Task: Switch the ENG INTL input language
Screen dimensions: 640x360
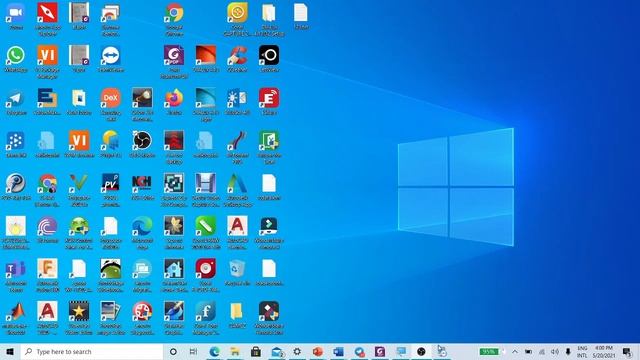Action: tap(582, 351)
